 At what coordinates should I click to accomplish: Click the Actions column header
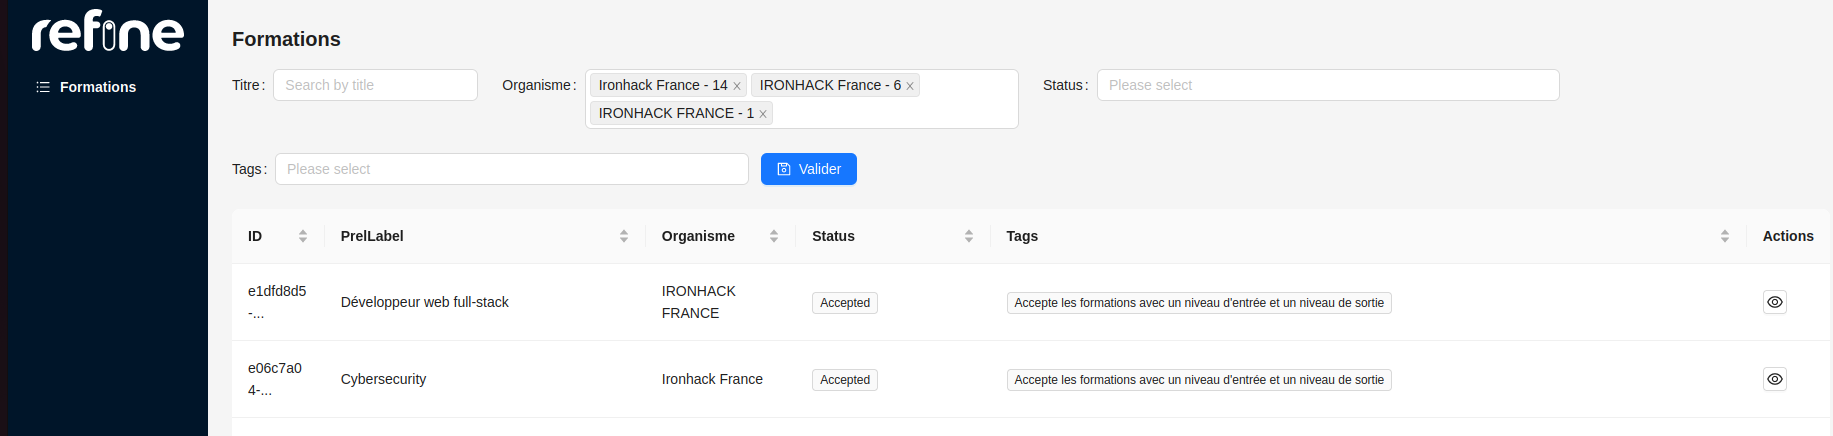click(1788, 236)
